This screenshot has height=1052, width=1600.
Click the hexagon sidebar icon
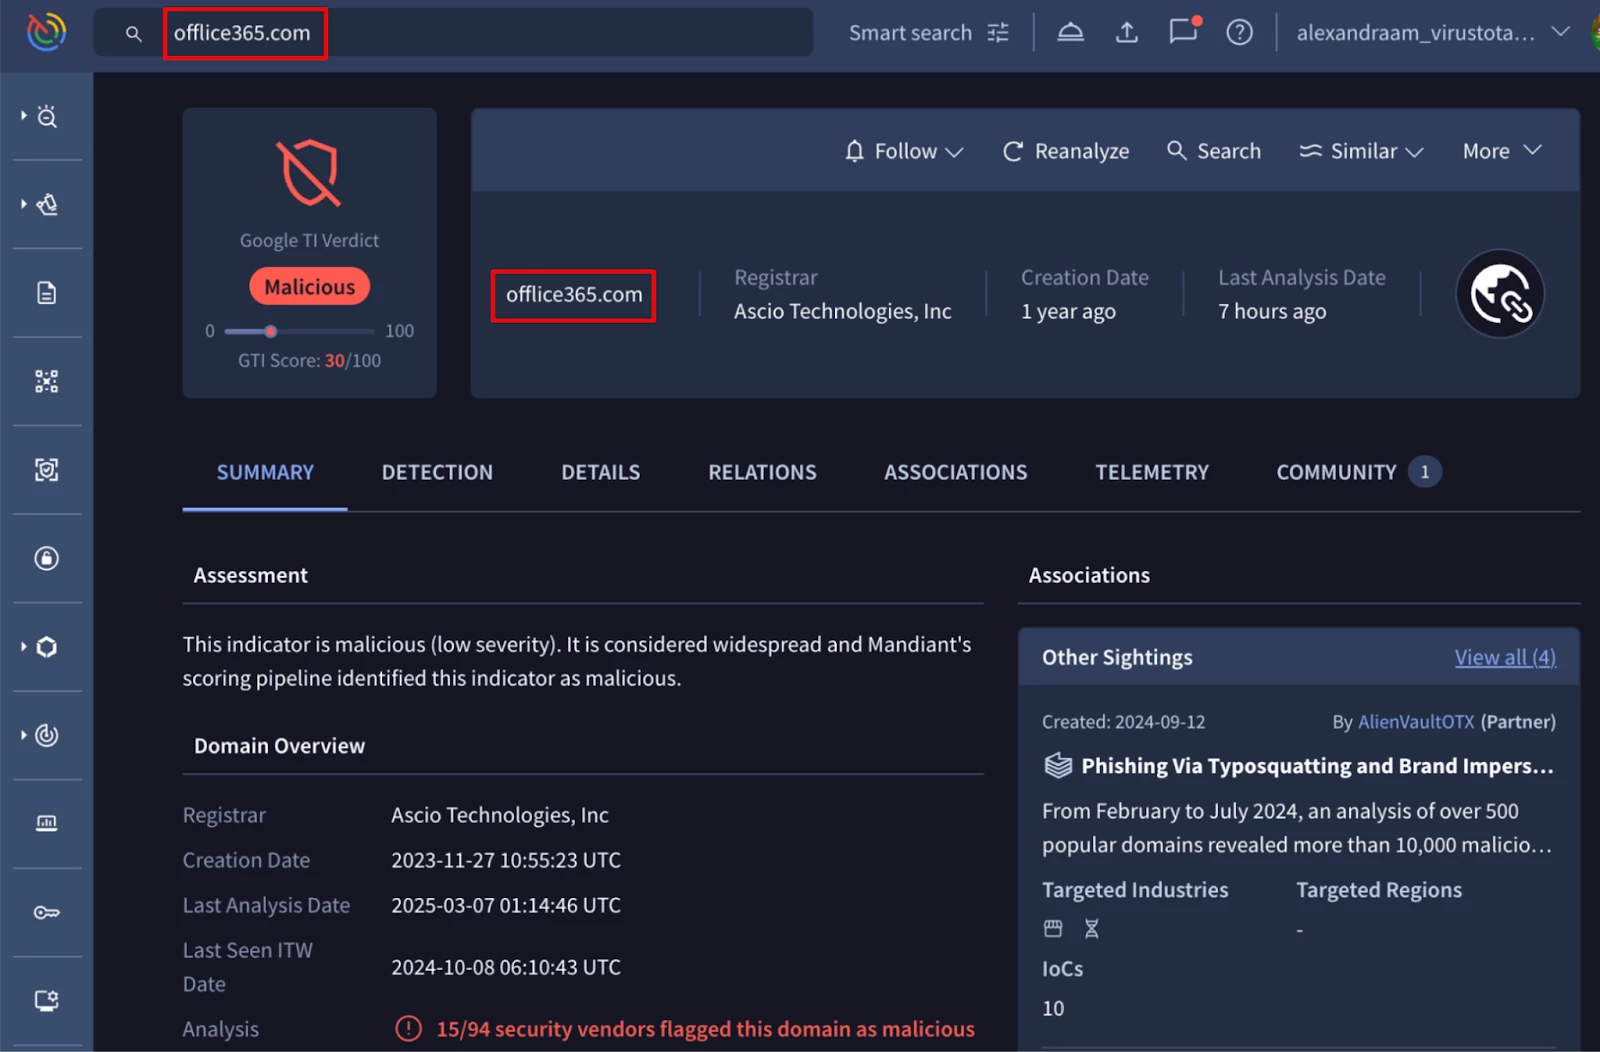click(47, 647)
